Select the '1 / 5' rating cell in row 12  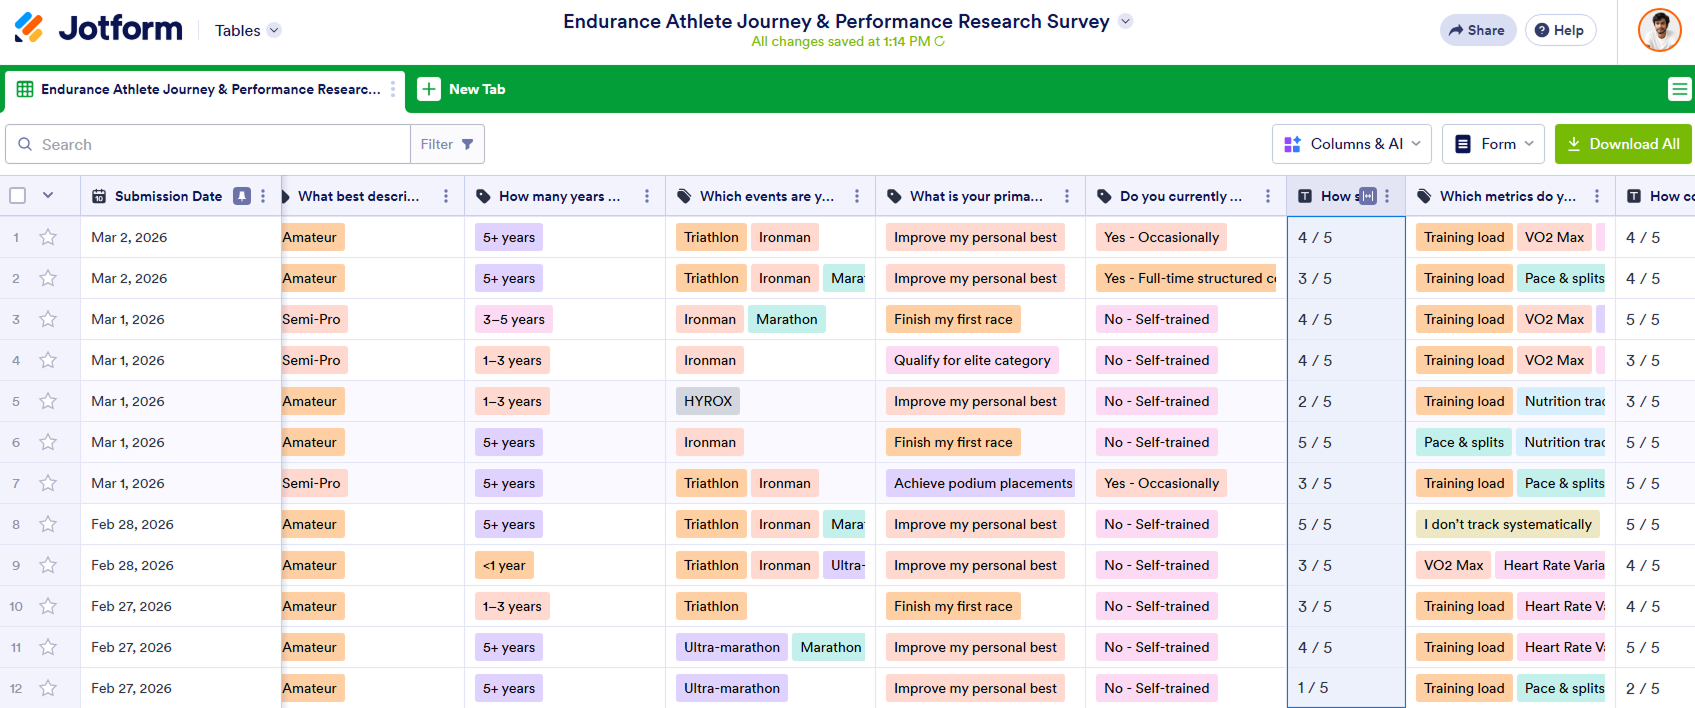1346,688
